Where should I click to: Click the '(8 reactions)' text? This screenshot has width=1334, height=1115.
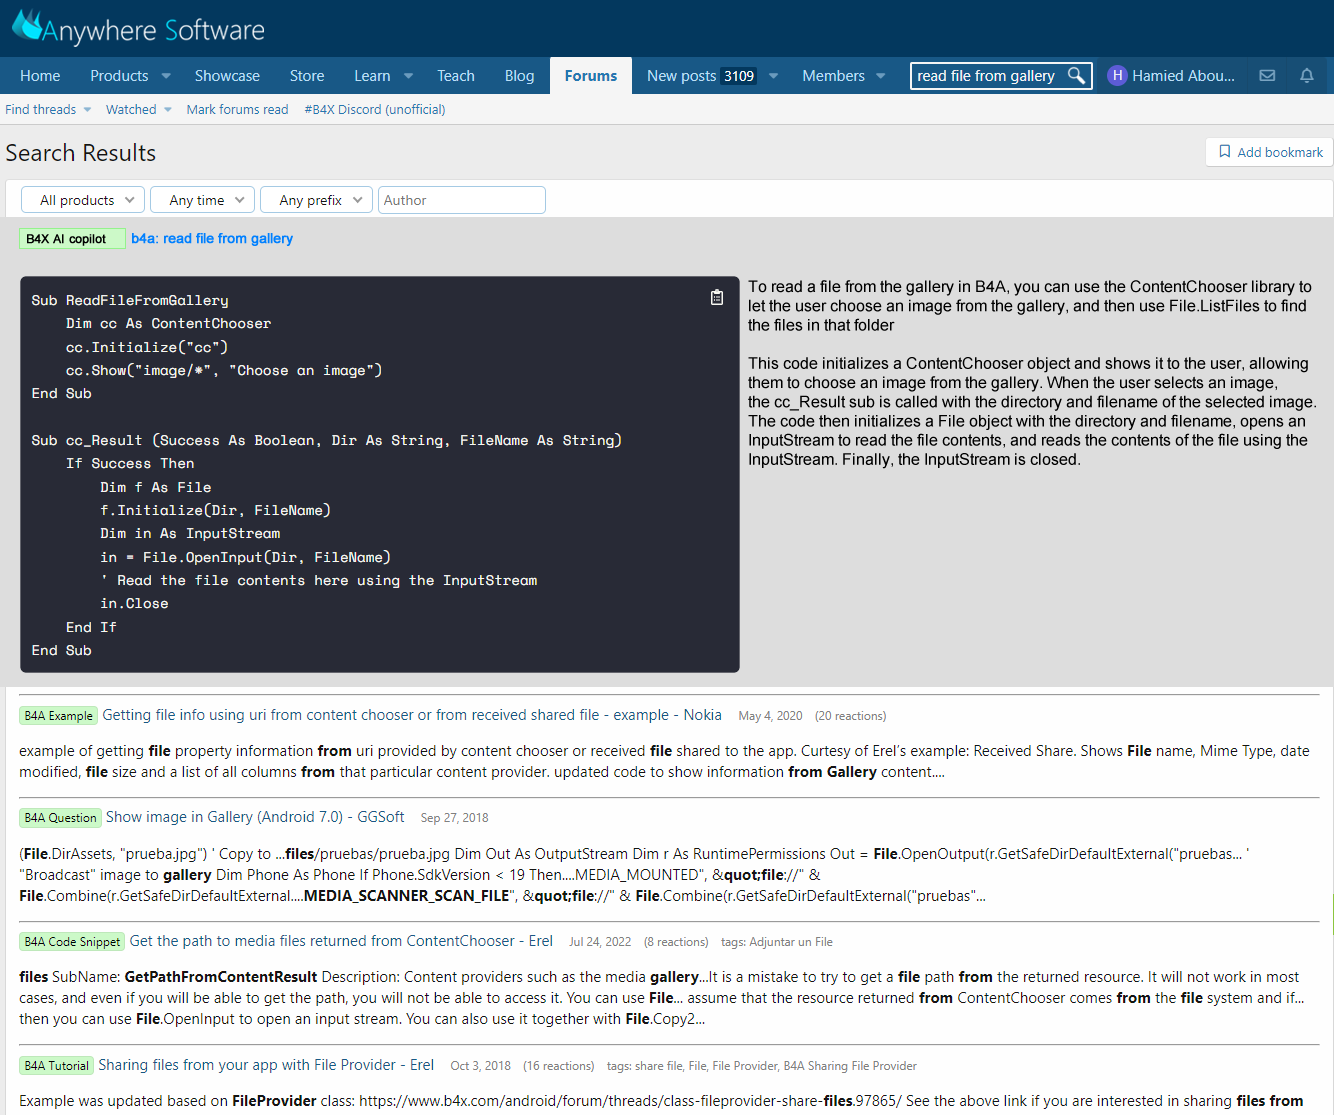(x=676, y=942)
